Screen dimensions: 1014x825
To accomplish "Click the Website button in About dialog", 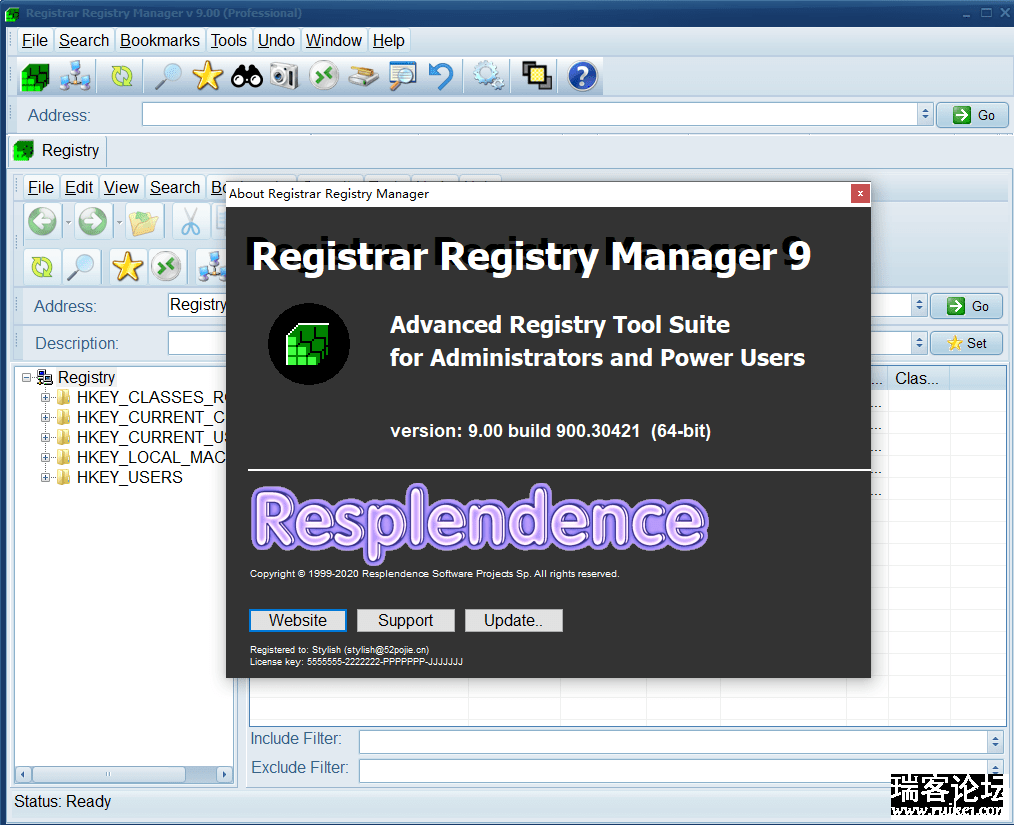I will click(297, 620).
